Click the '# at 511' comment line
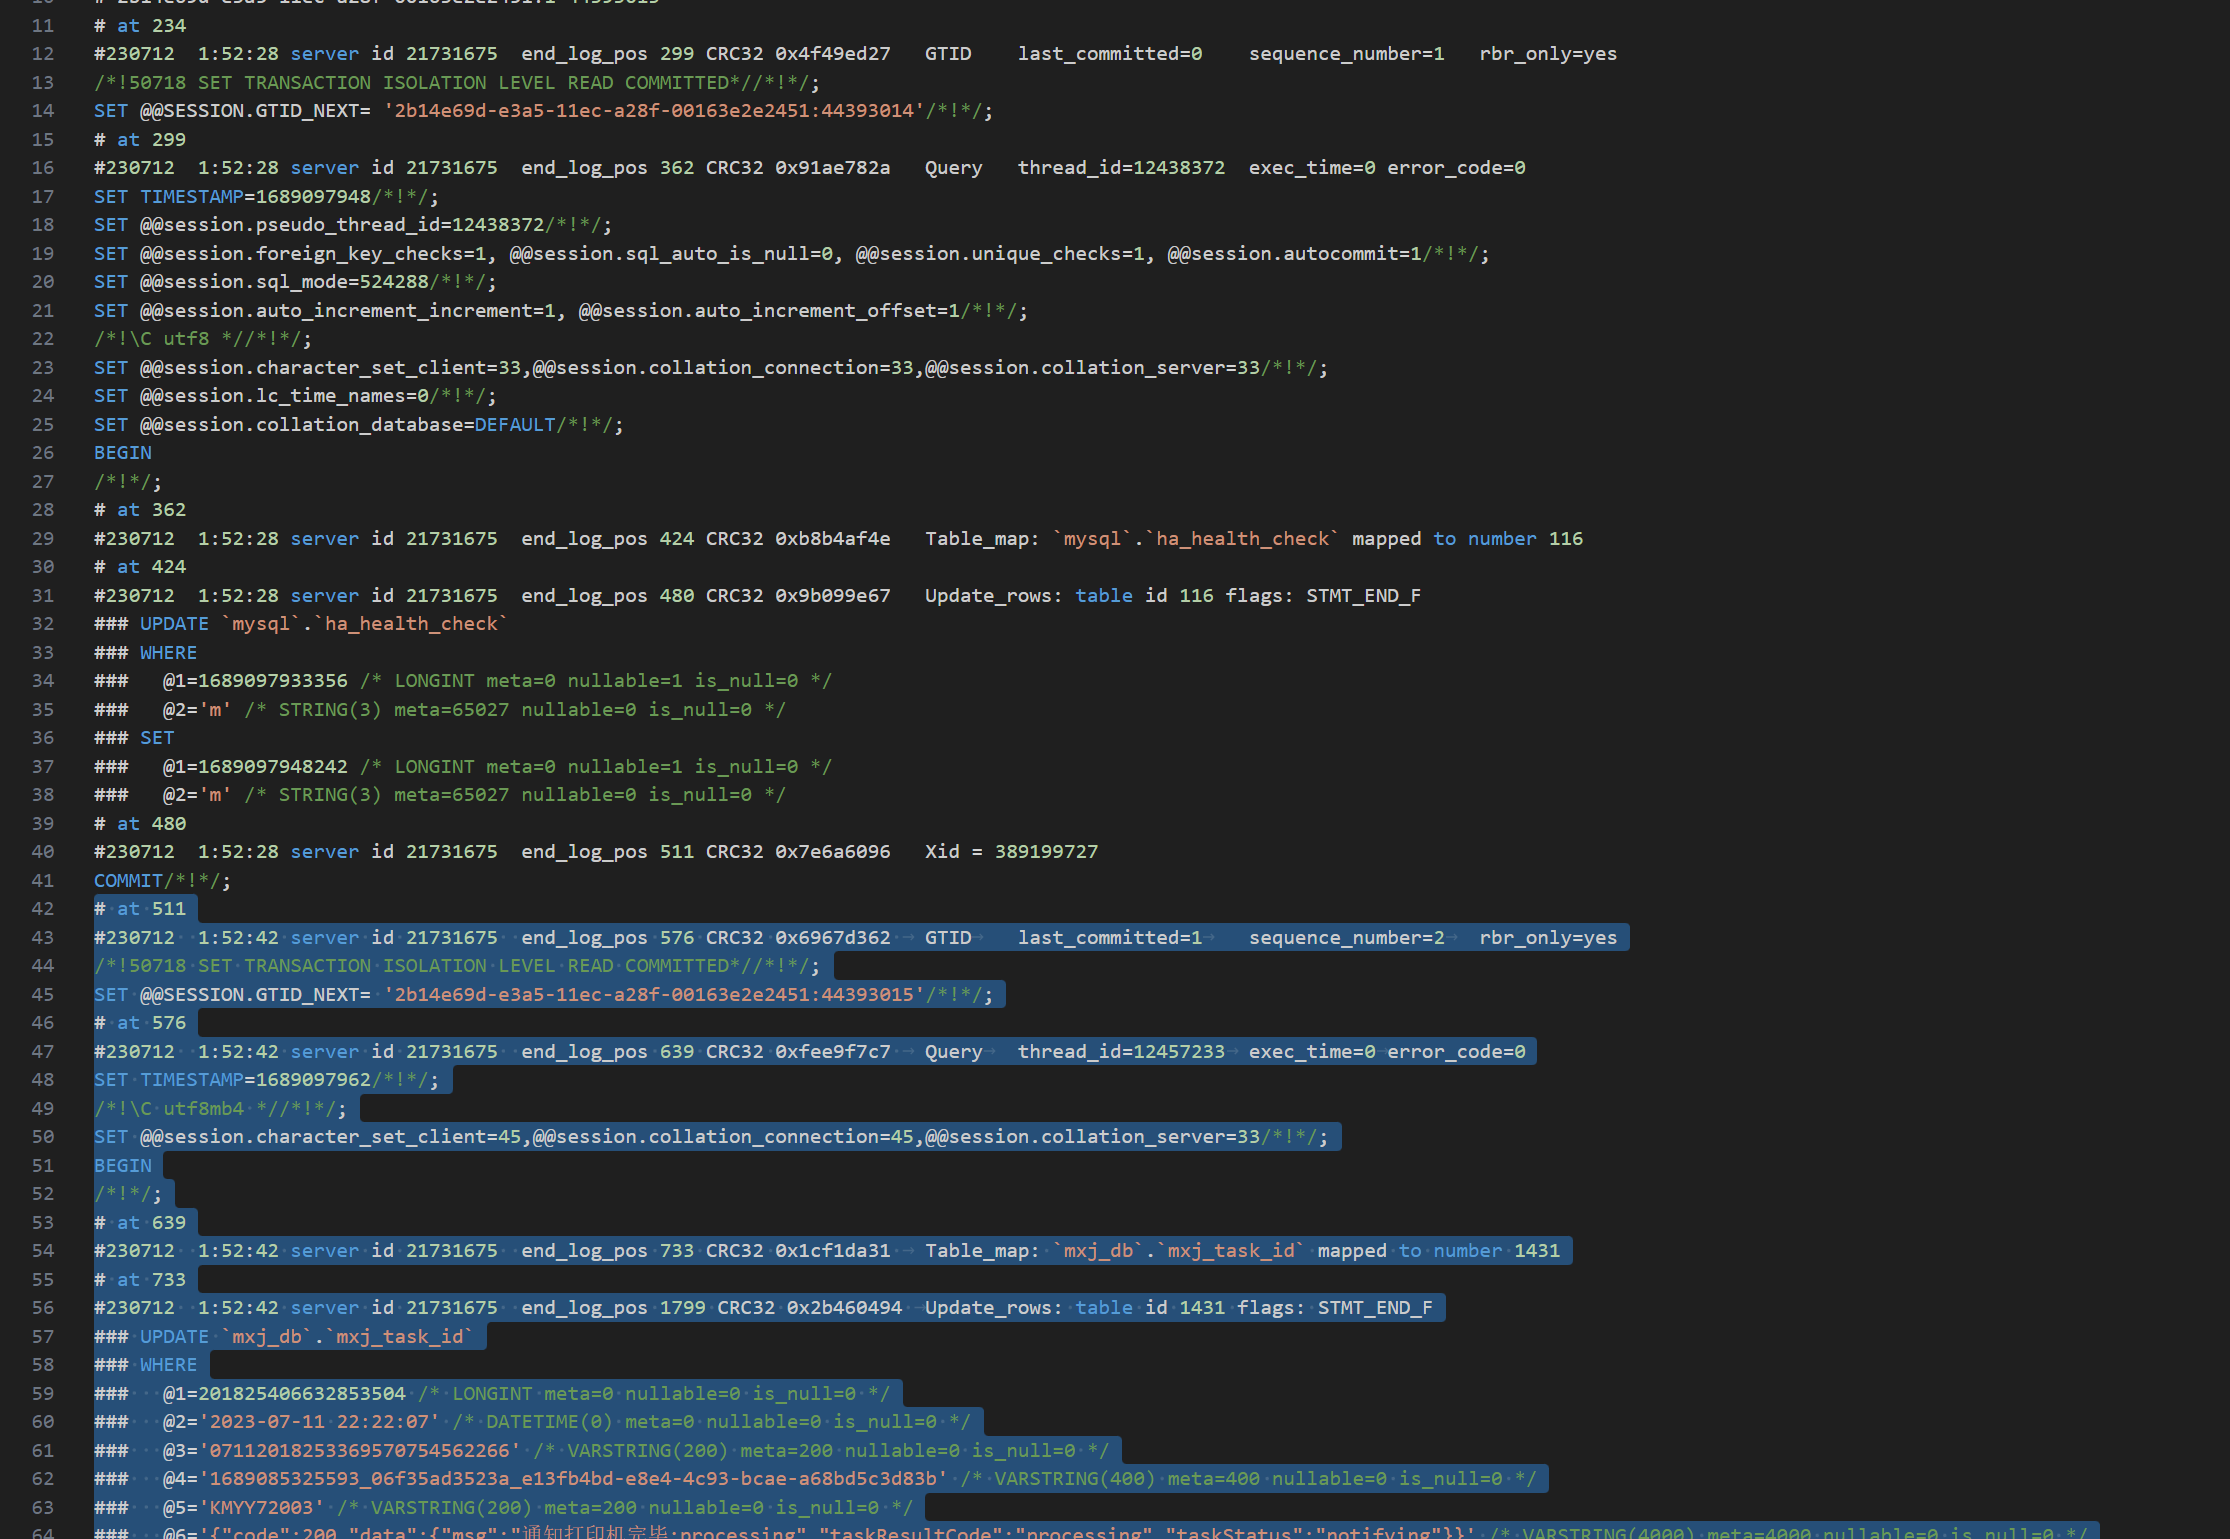This screenshot has height=1539, width=2230. 140,909
